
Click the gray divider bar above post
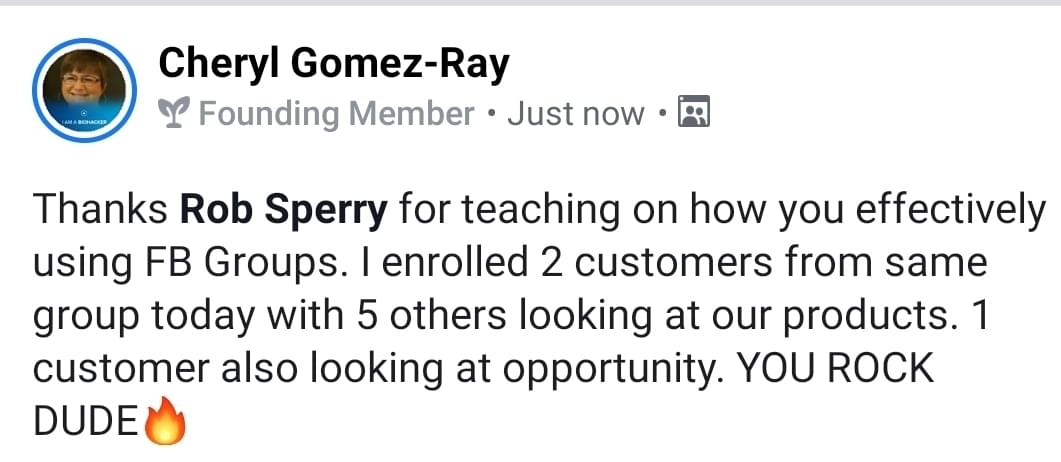(x=530, y=3)
